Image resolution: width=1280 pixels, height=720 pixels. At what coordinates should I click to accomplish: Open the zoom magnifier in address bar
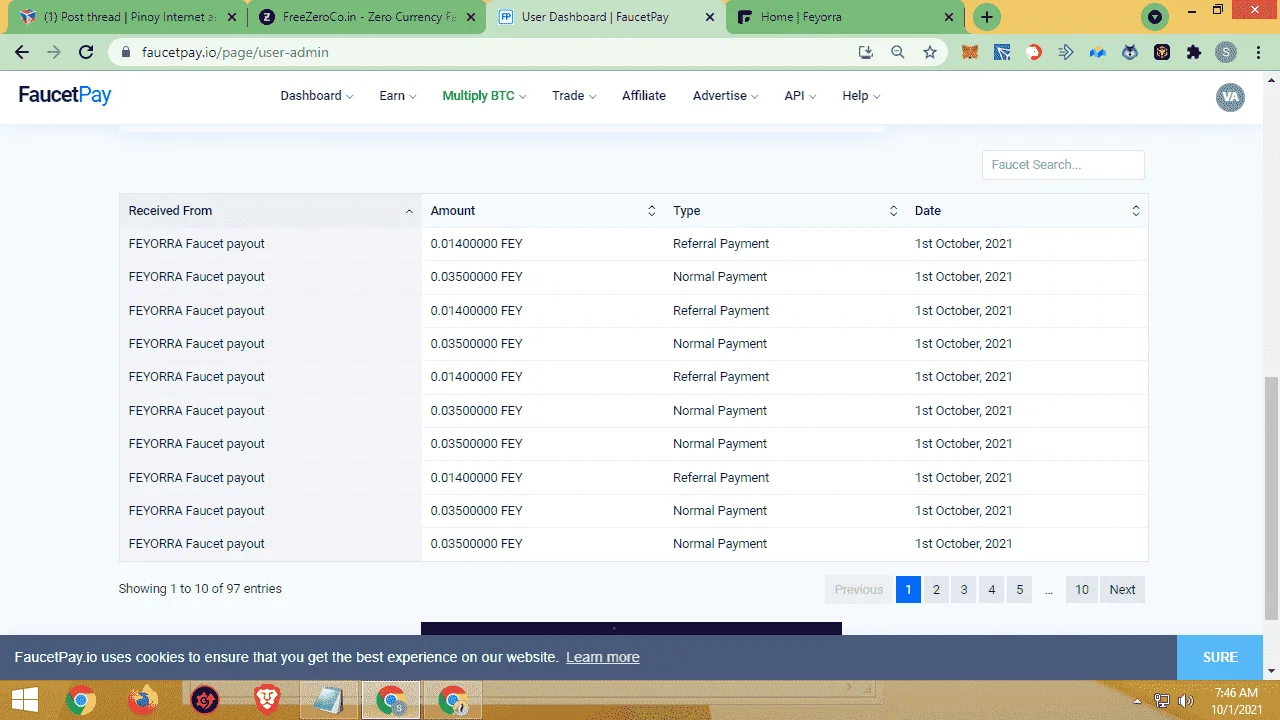point(898,52)
